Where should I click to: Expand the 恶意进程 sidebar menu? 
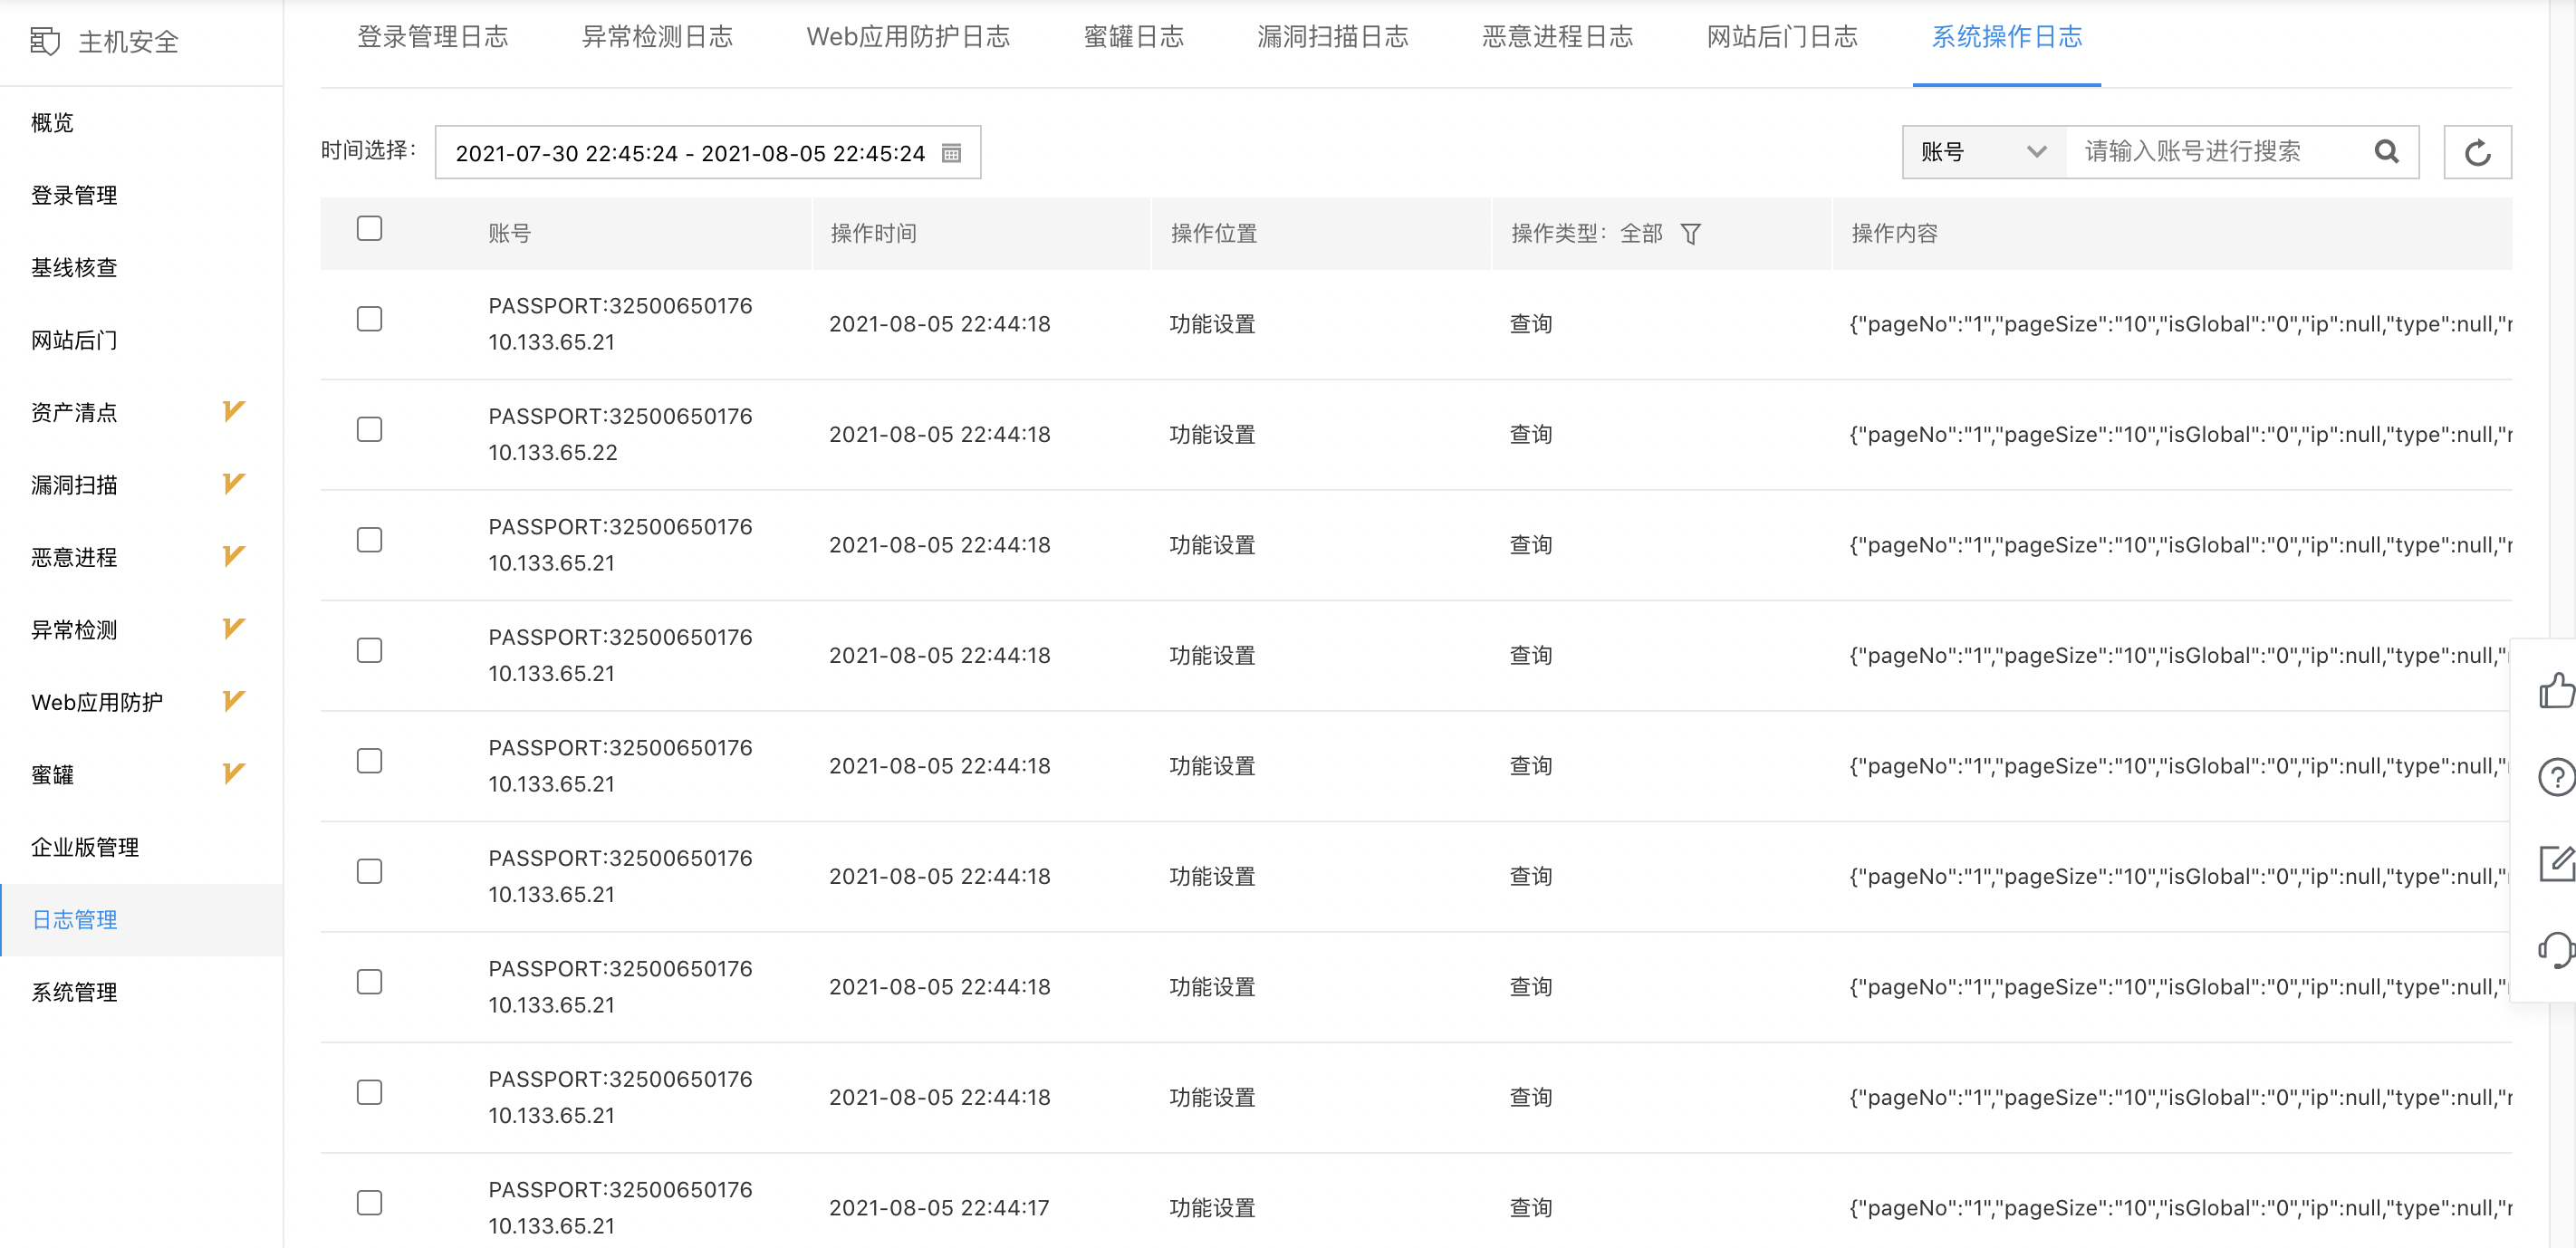(x=141, y=557)
